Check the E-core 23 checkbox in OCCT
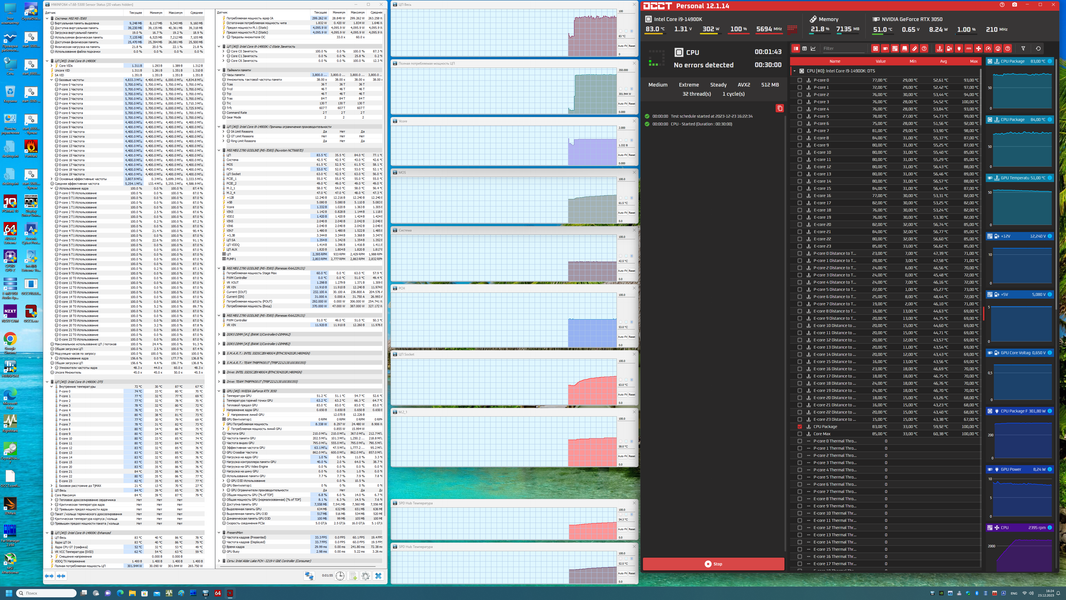This screenshot has height=600, width=1066. pyautogui.click(x=800, y=246)
